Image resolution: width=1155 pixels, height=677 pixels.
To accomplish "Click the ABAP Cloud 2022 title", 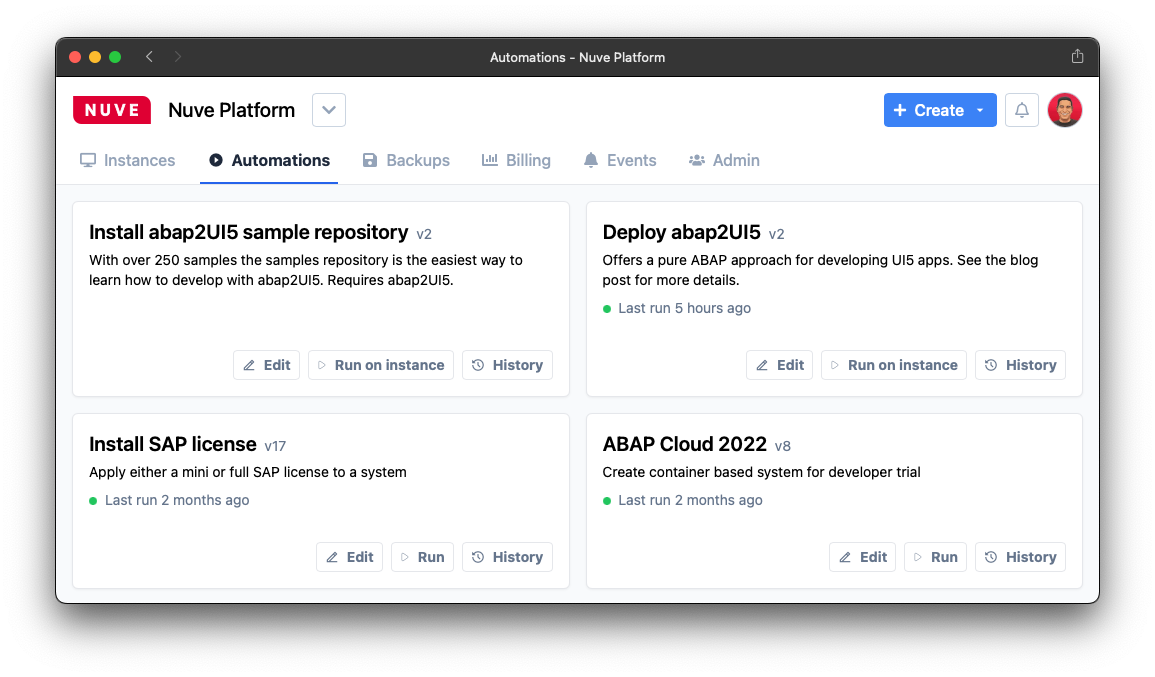I will (684, 444).
